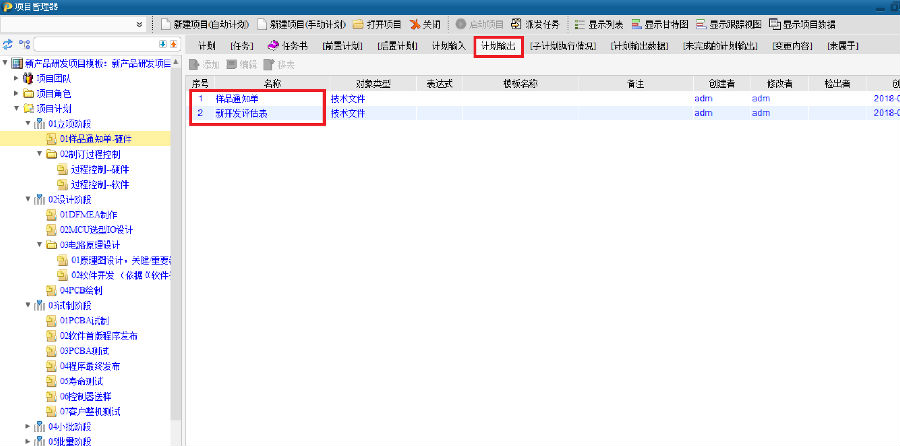900x446 pixels.
Task: Open the double-chevron dropdown at top left
Action: [139, 25]
